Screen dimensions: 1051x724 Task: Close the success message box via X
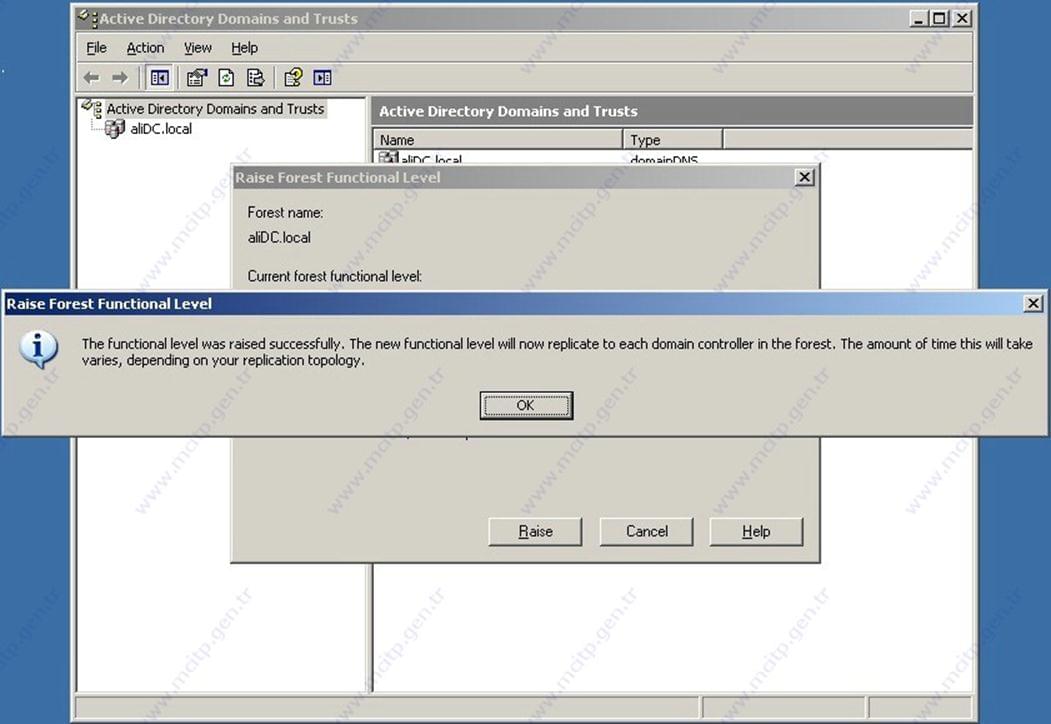[1034, 304]
